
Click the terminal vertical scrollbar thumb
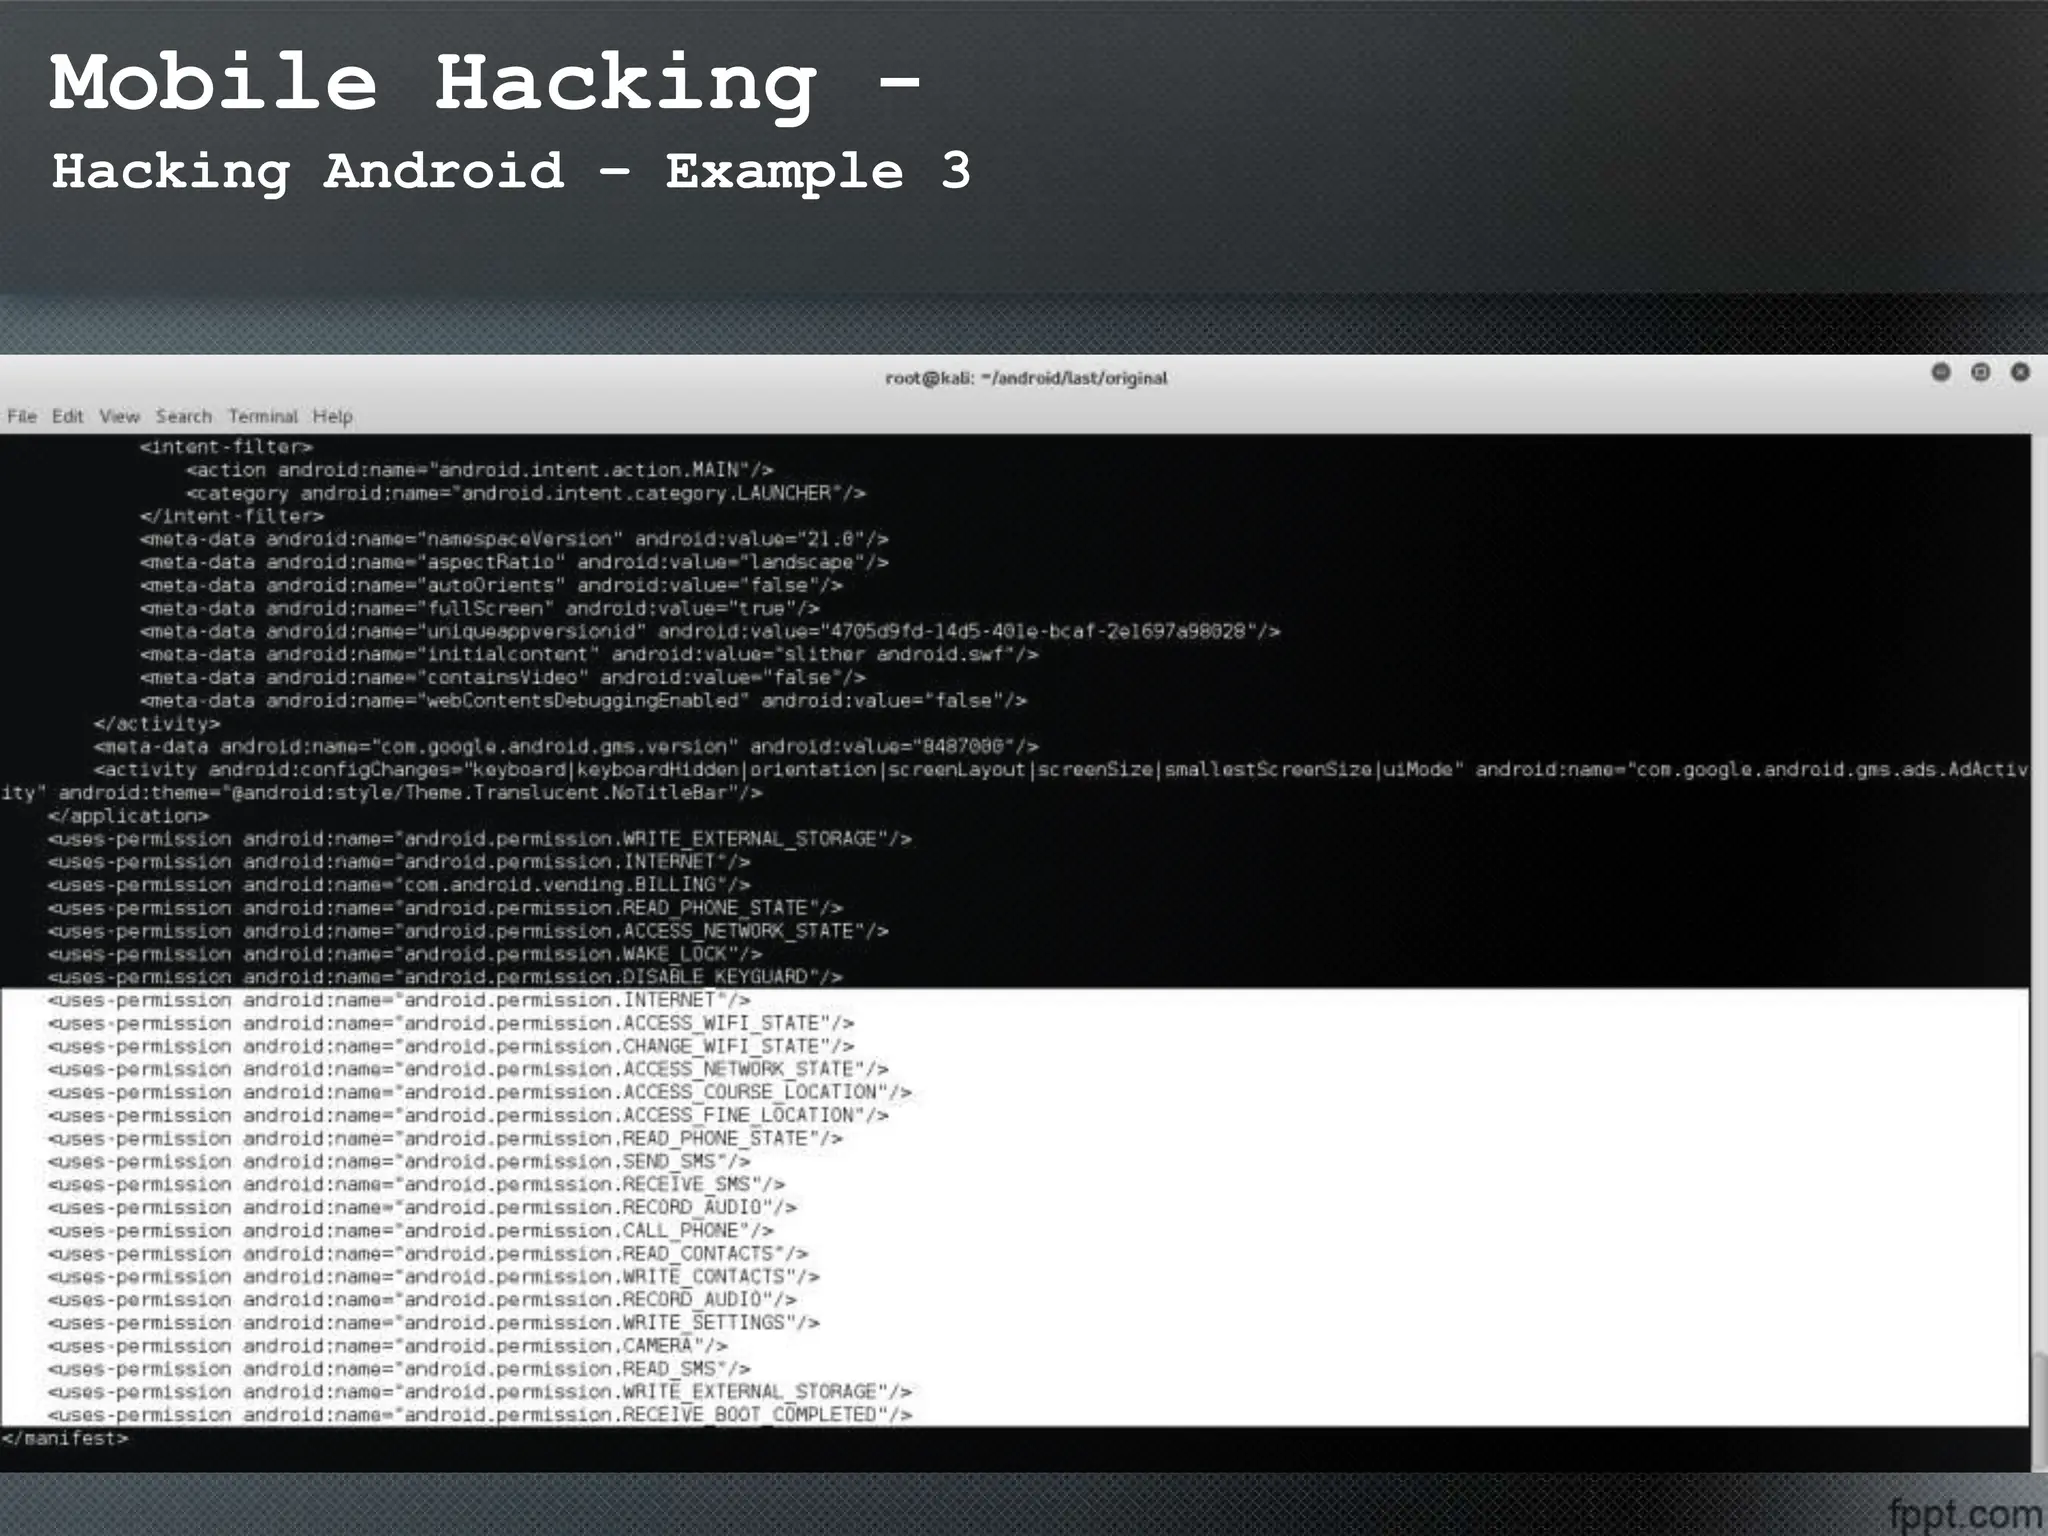(x=2038, y=1410)
